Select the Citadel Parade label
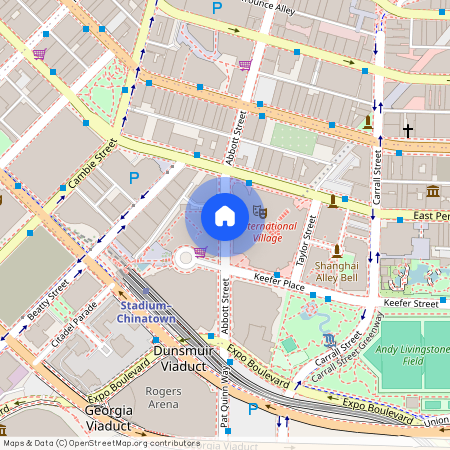The width and height of the screenshot is (450, 450). [74, 324]
